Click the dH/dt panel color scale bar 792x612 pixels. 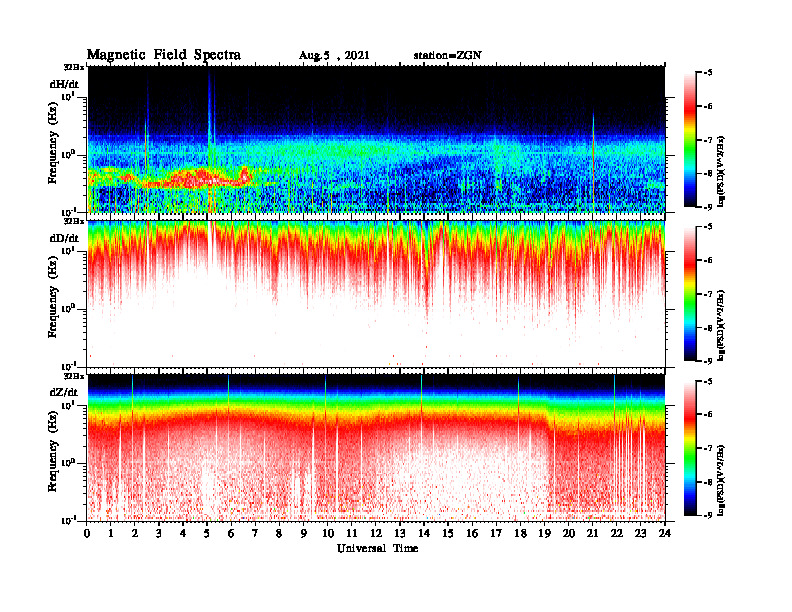pyautogui.click(x=690, y=140)
